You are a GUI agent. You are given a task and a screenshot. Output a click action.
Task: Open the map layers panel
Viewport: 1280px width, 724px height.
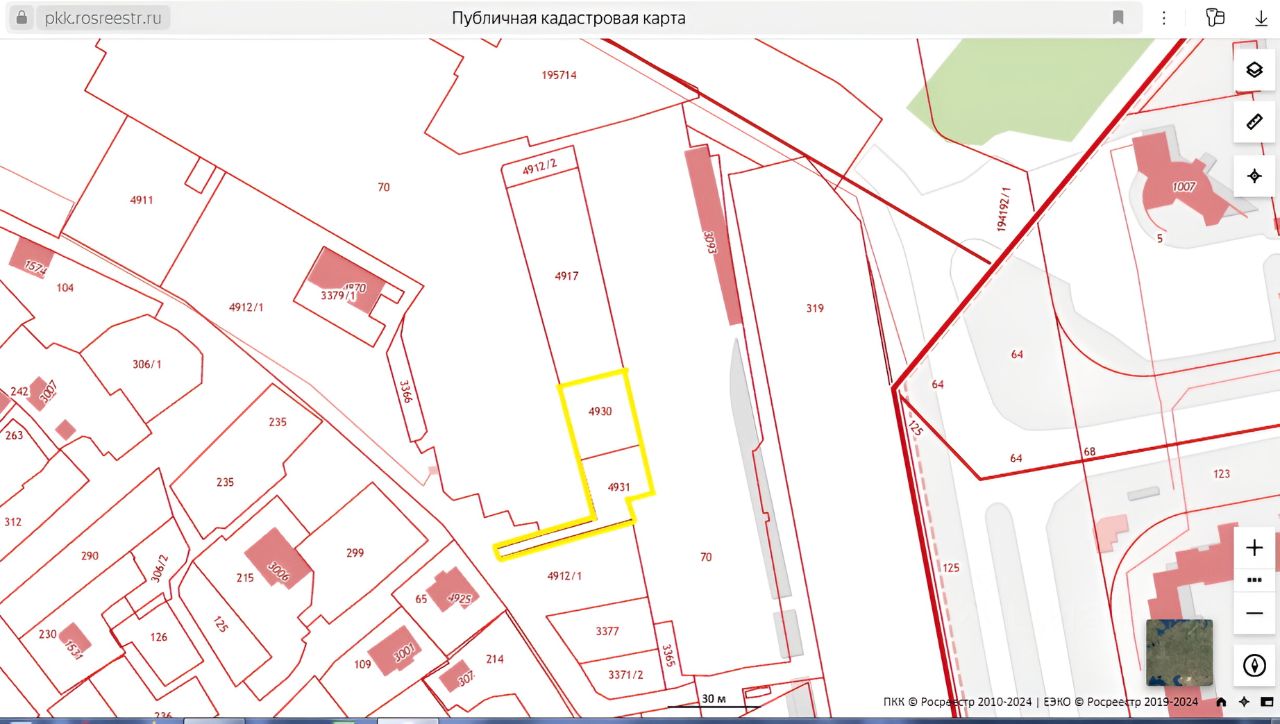pos(1254,70)
